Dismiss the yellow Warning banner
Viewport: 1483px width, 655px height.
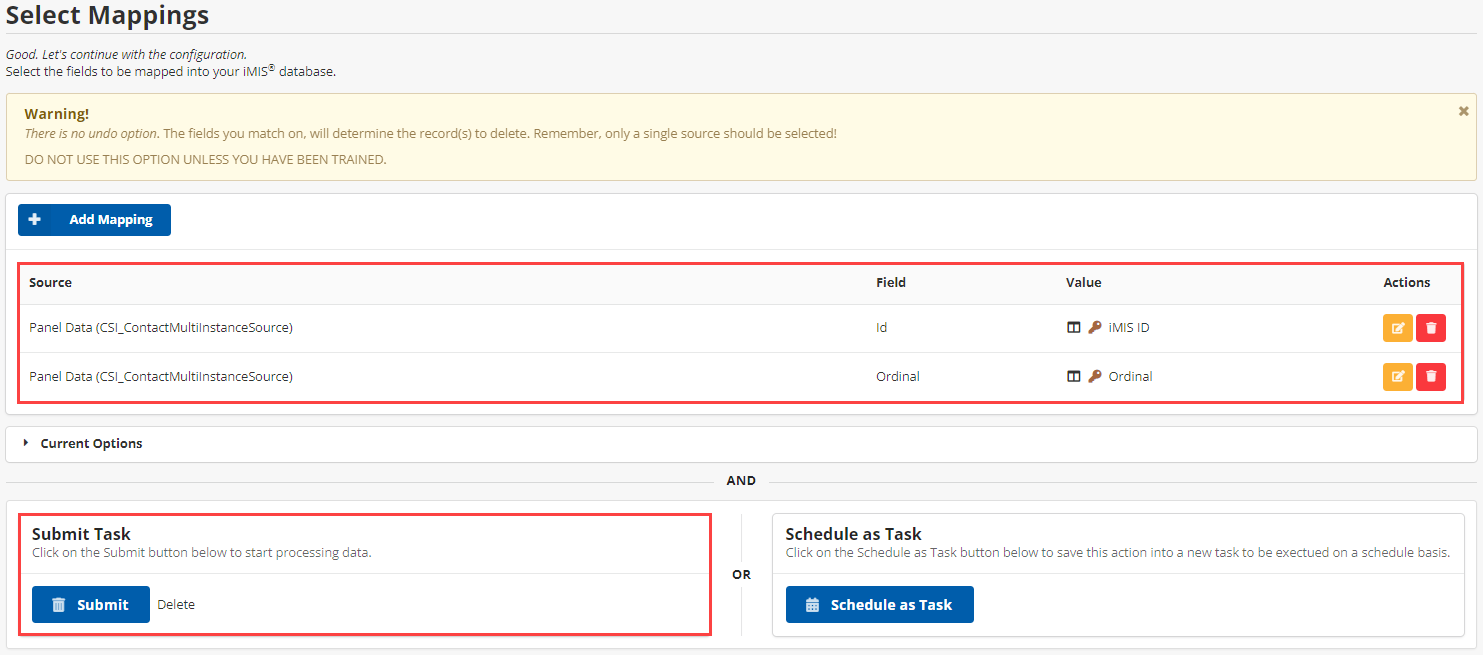pos(1463,111)
